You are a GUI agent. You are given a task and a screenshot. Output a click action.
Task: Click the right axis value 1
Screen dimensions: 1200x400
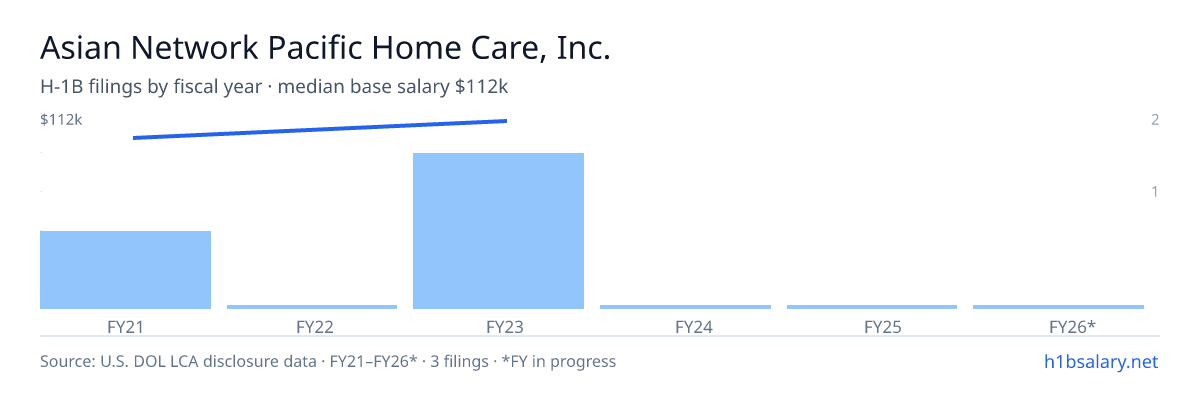(1155, 191)
